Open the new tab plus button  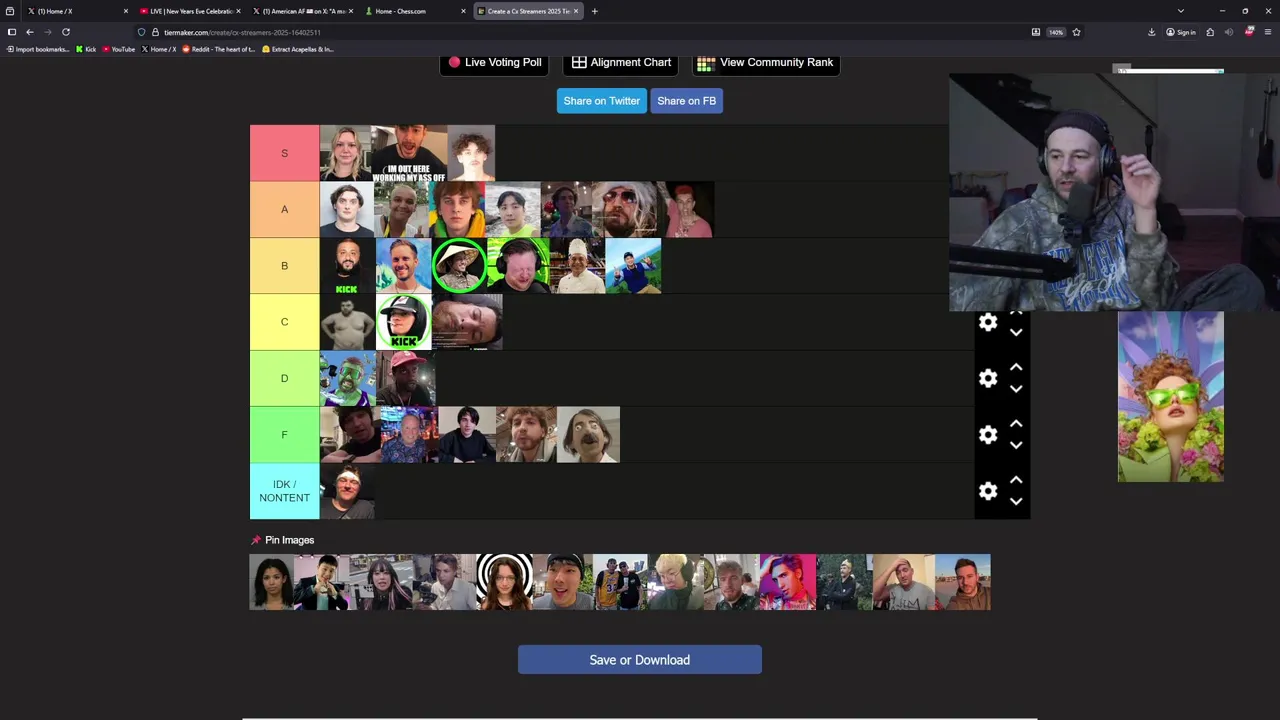point(594,11)
